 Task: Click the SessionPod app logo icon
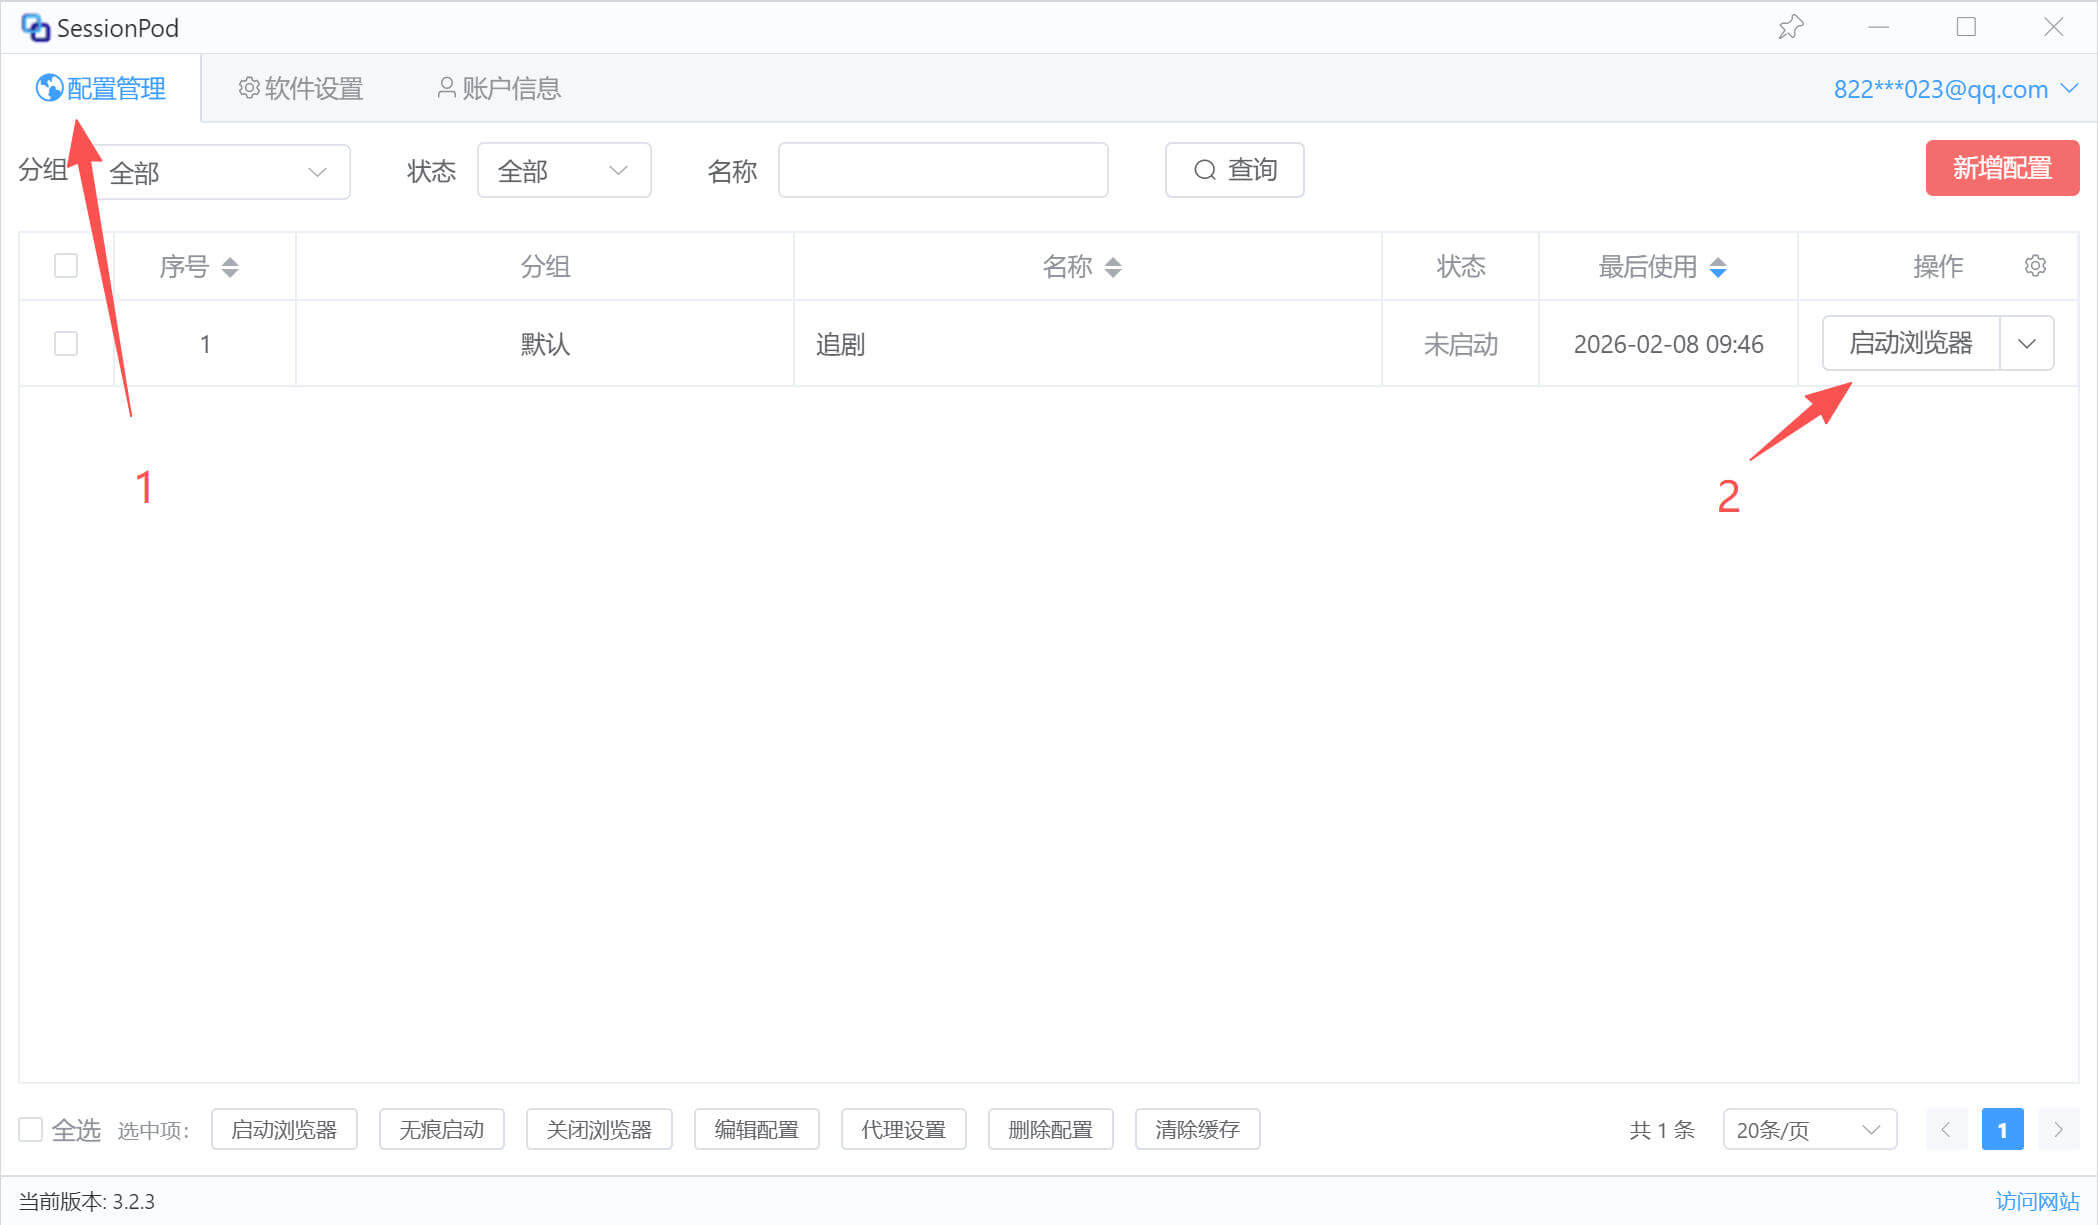(35, 28)
